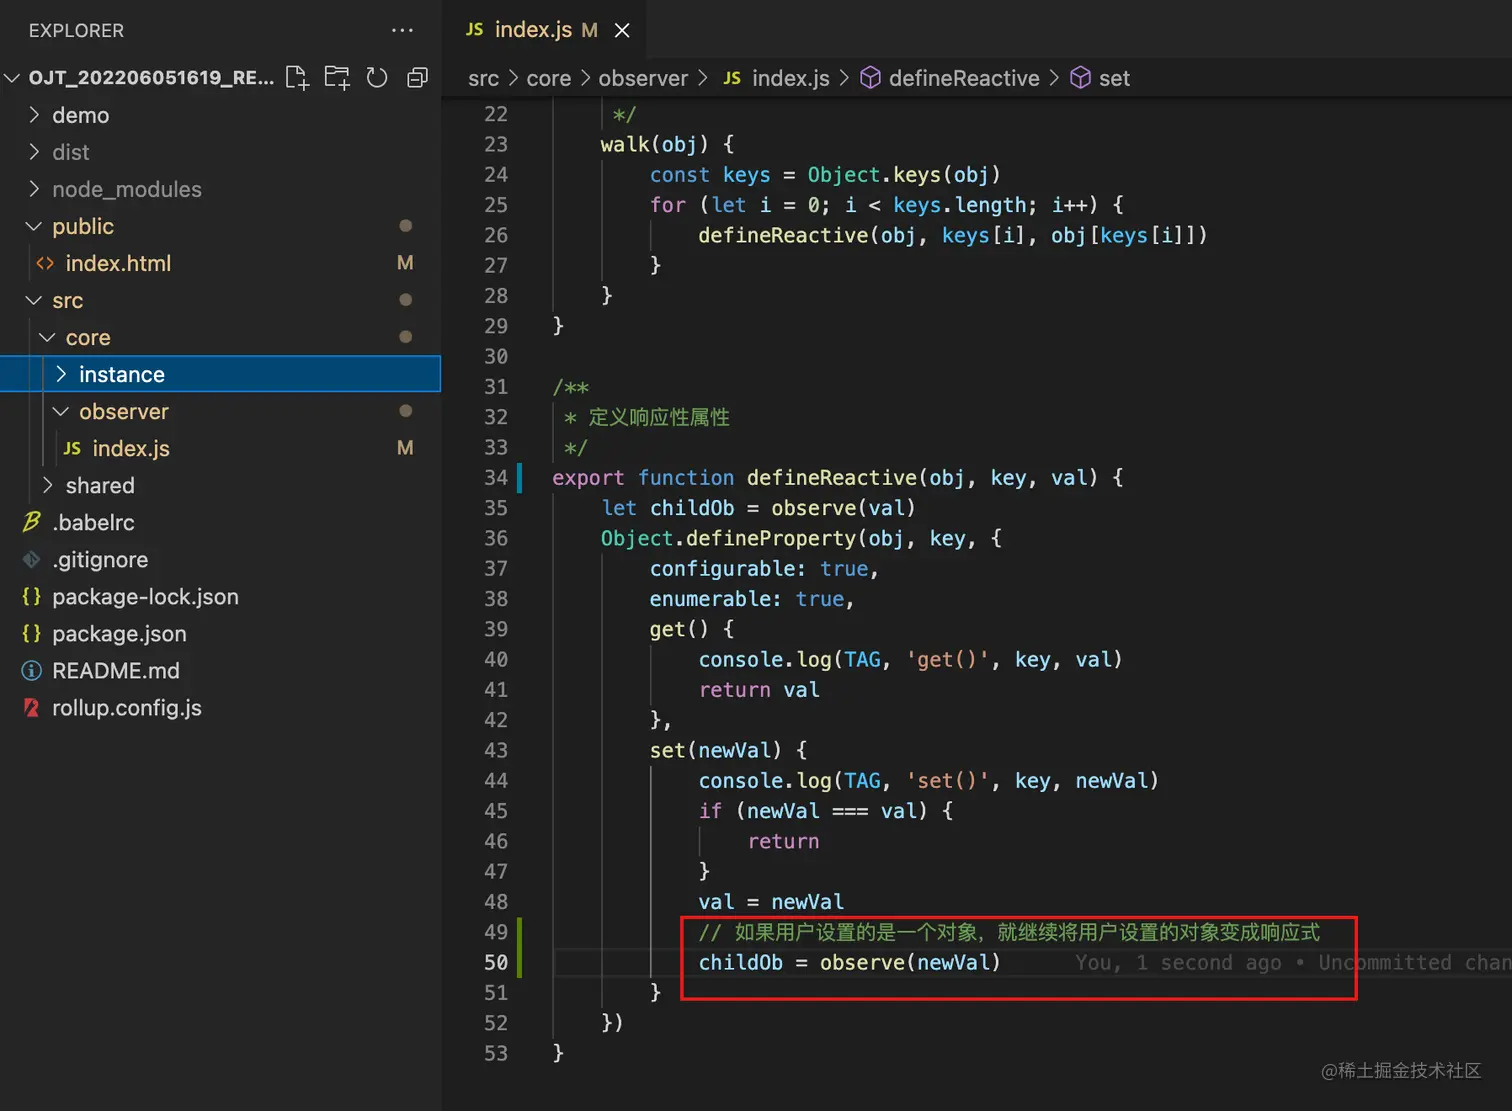
Task: Click the git blame 'You, 1 second ago' annotation
Action: click(x=1178, y=962)
